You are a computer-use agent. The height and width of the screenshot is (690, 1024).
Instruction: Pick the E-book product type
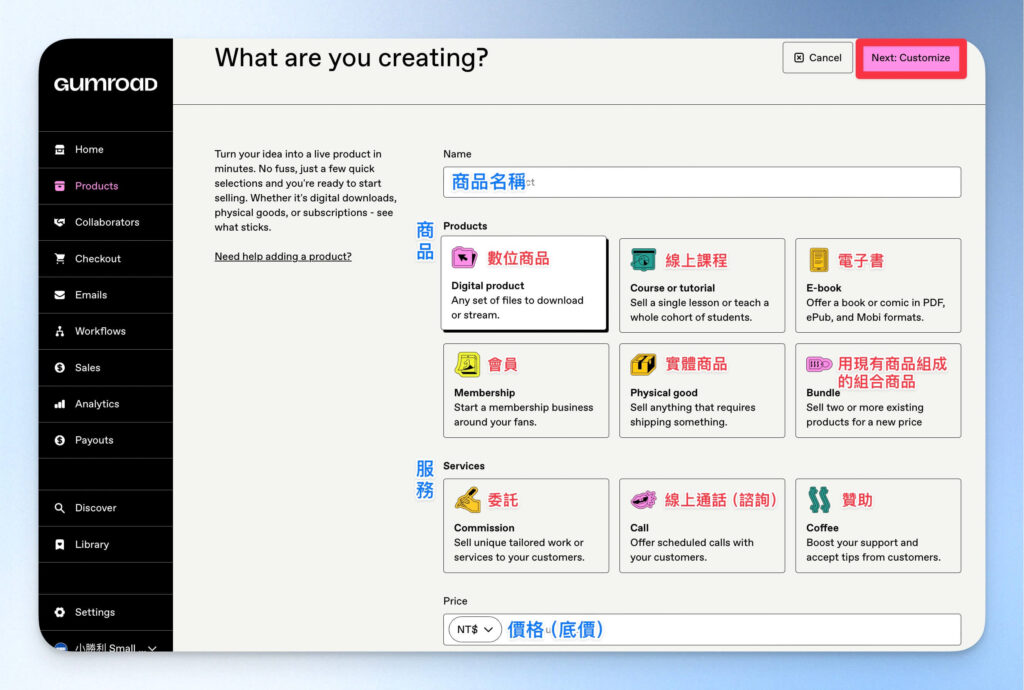click(x=878, y=285)
